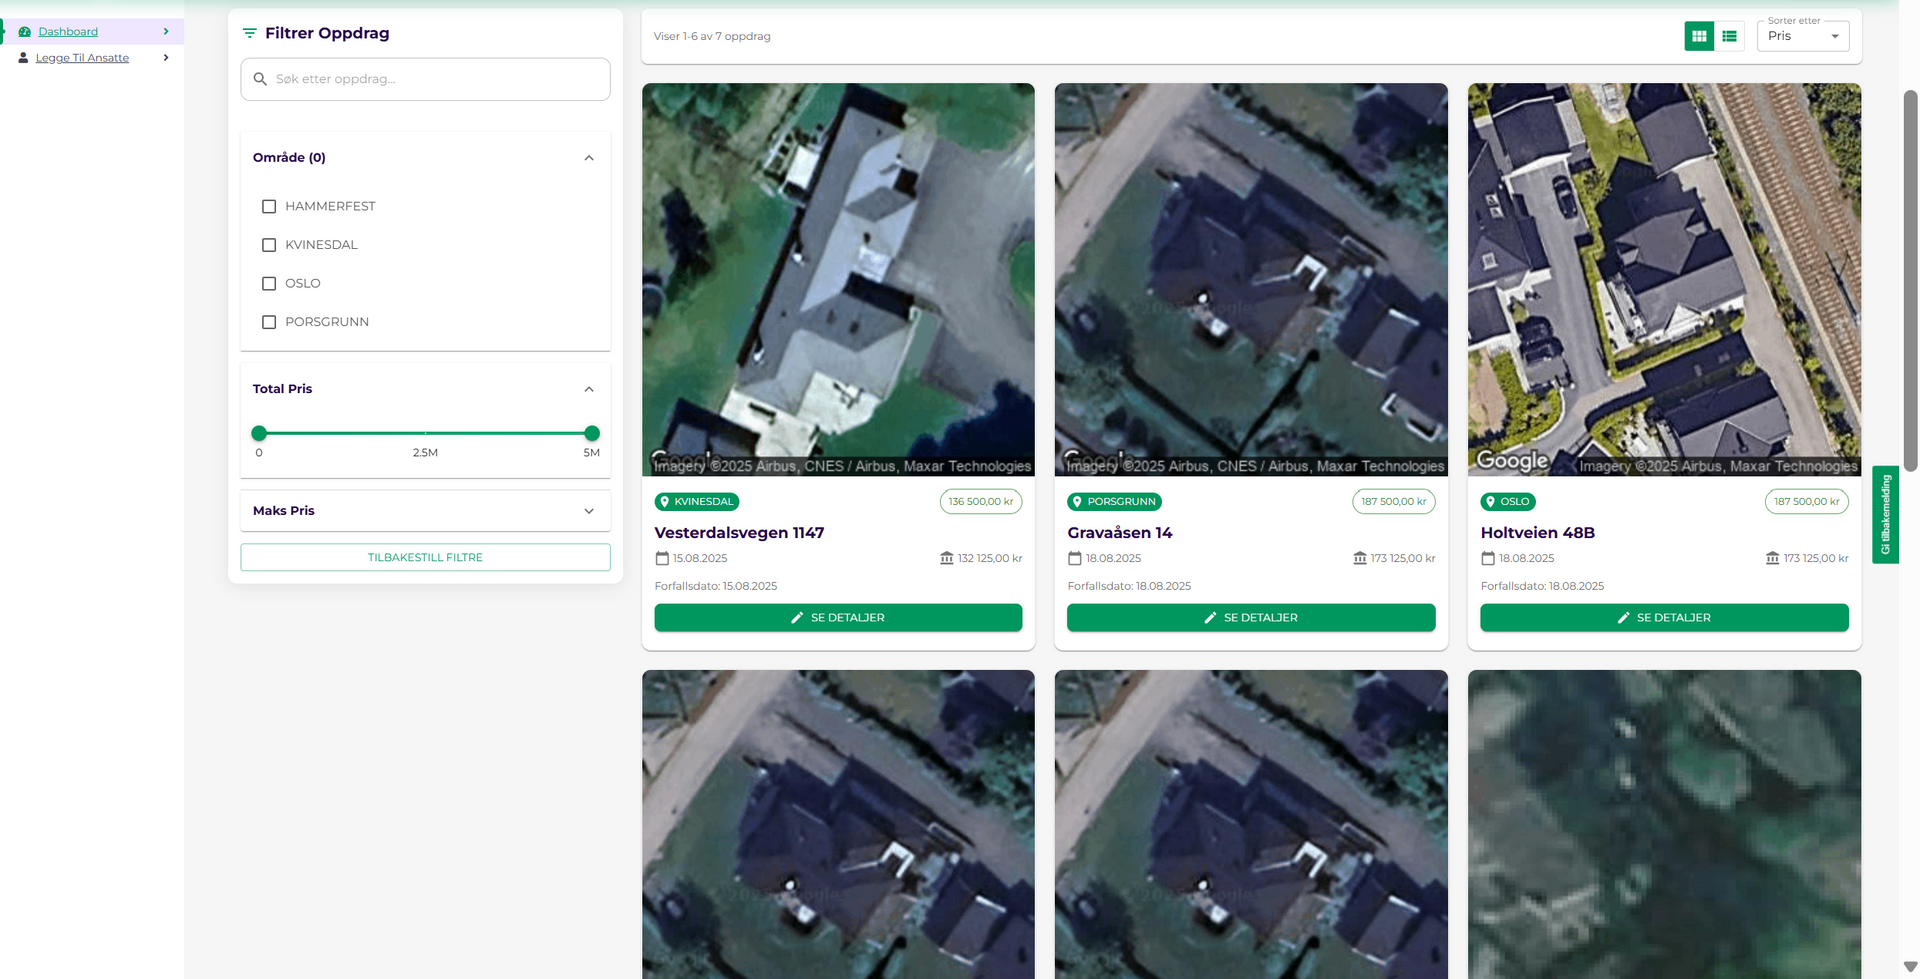This screenshot has height=979, width=1920.
Task: Click the Total Pris maximum slider handle
Action: coord(592,433)
